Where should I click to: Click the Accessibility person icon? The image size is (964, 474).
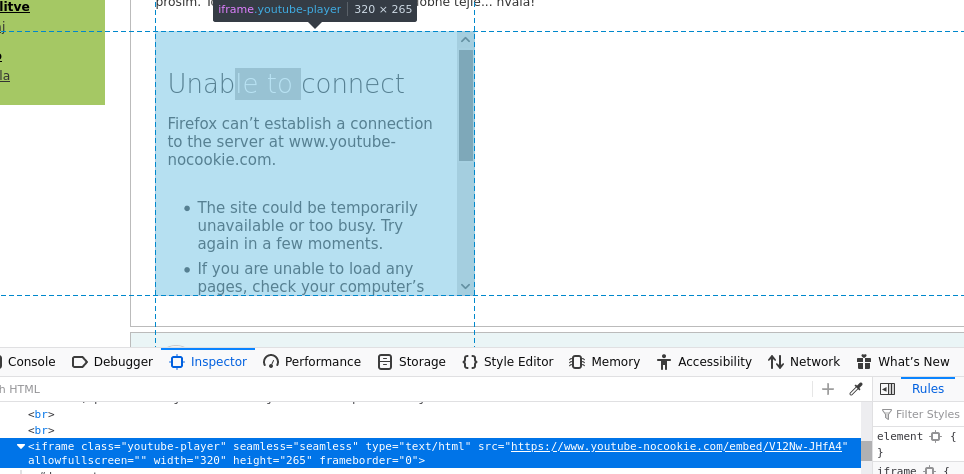(x=663, y=362)
